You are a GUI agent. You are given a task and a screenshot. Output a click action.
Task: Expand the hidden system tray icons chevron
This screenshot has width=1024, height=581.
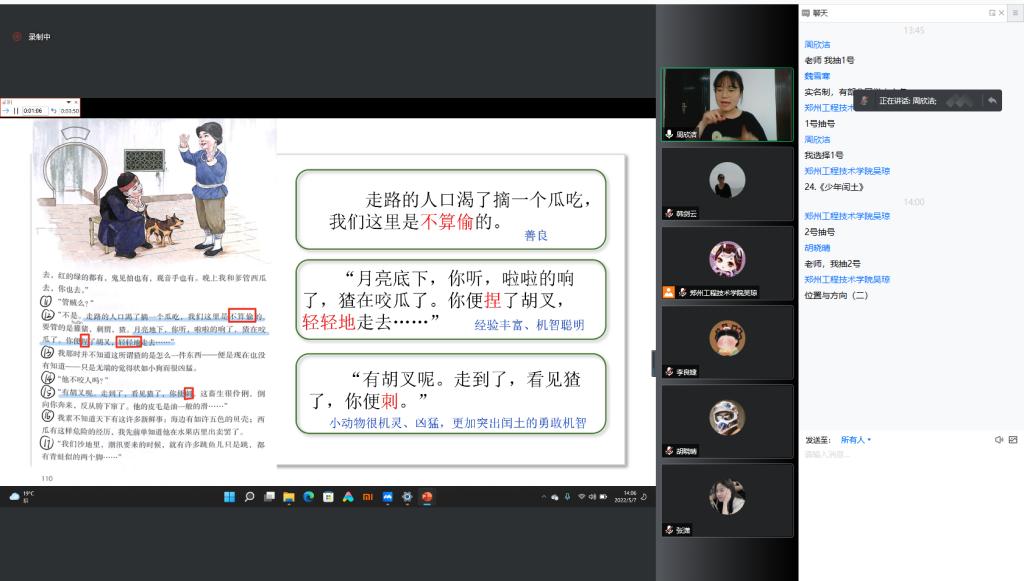coord(543,497)
